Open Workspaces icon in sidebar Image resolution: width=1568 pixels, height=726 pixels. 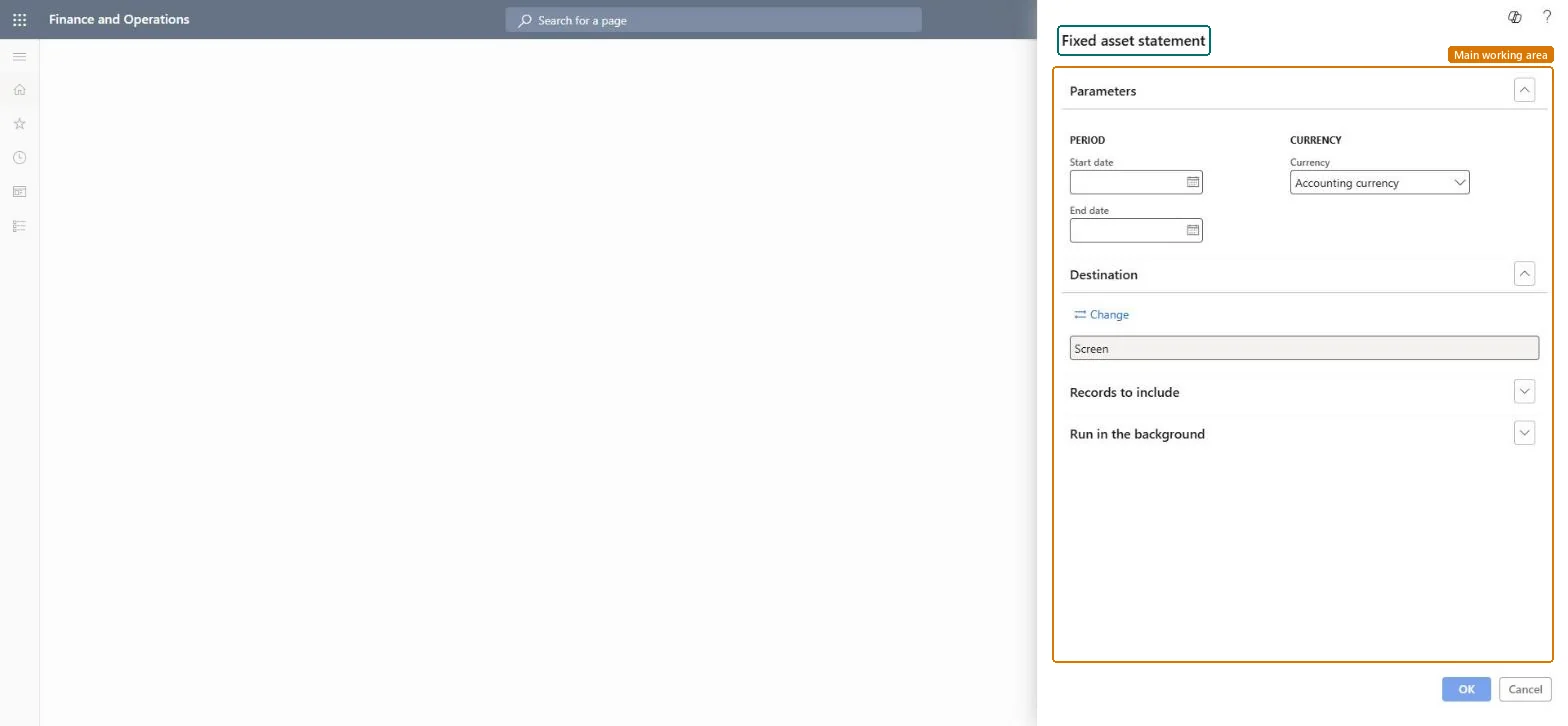coord(19,192)
